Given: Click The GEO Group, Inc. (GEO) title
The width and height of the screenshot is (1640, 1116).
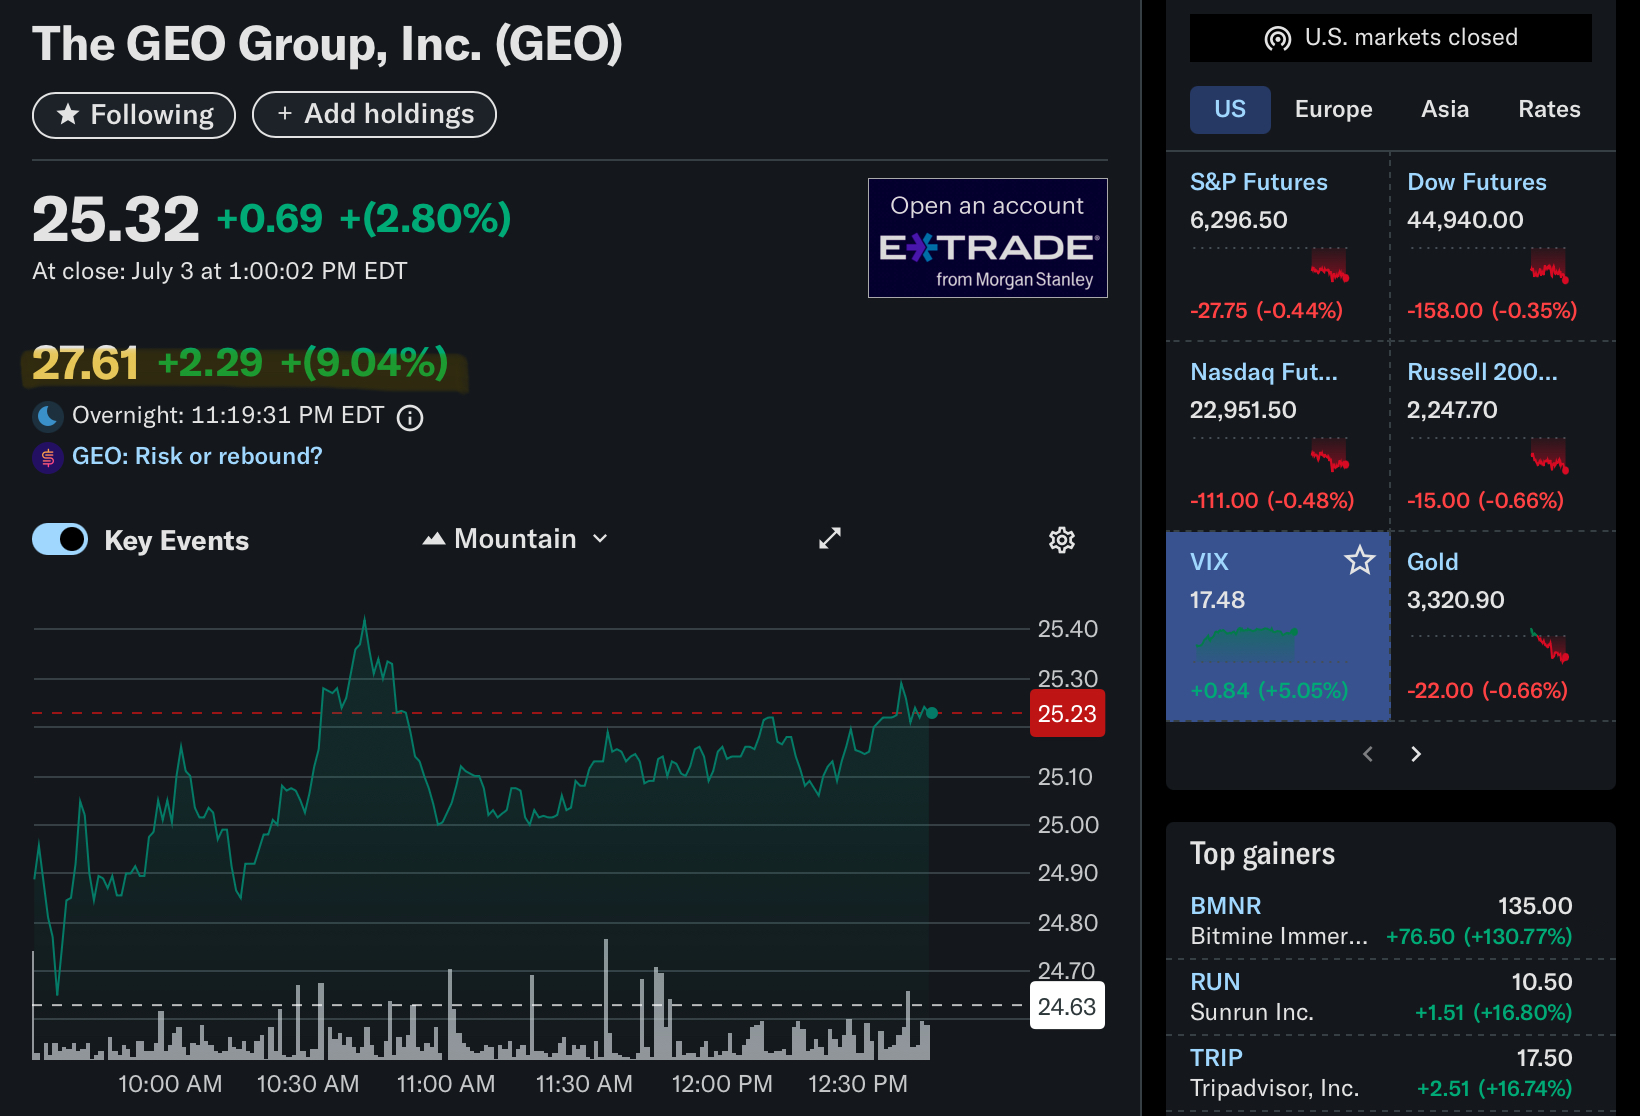Looking at the screenshot, I should 327,44.
